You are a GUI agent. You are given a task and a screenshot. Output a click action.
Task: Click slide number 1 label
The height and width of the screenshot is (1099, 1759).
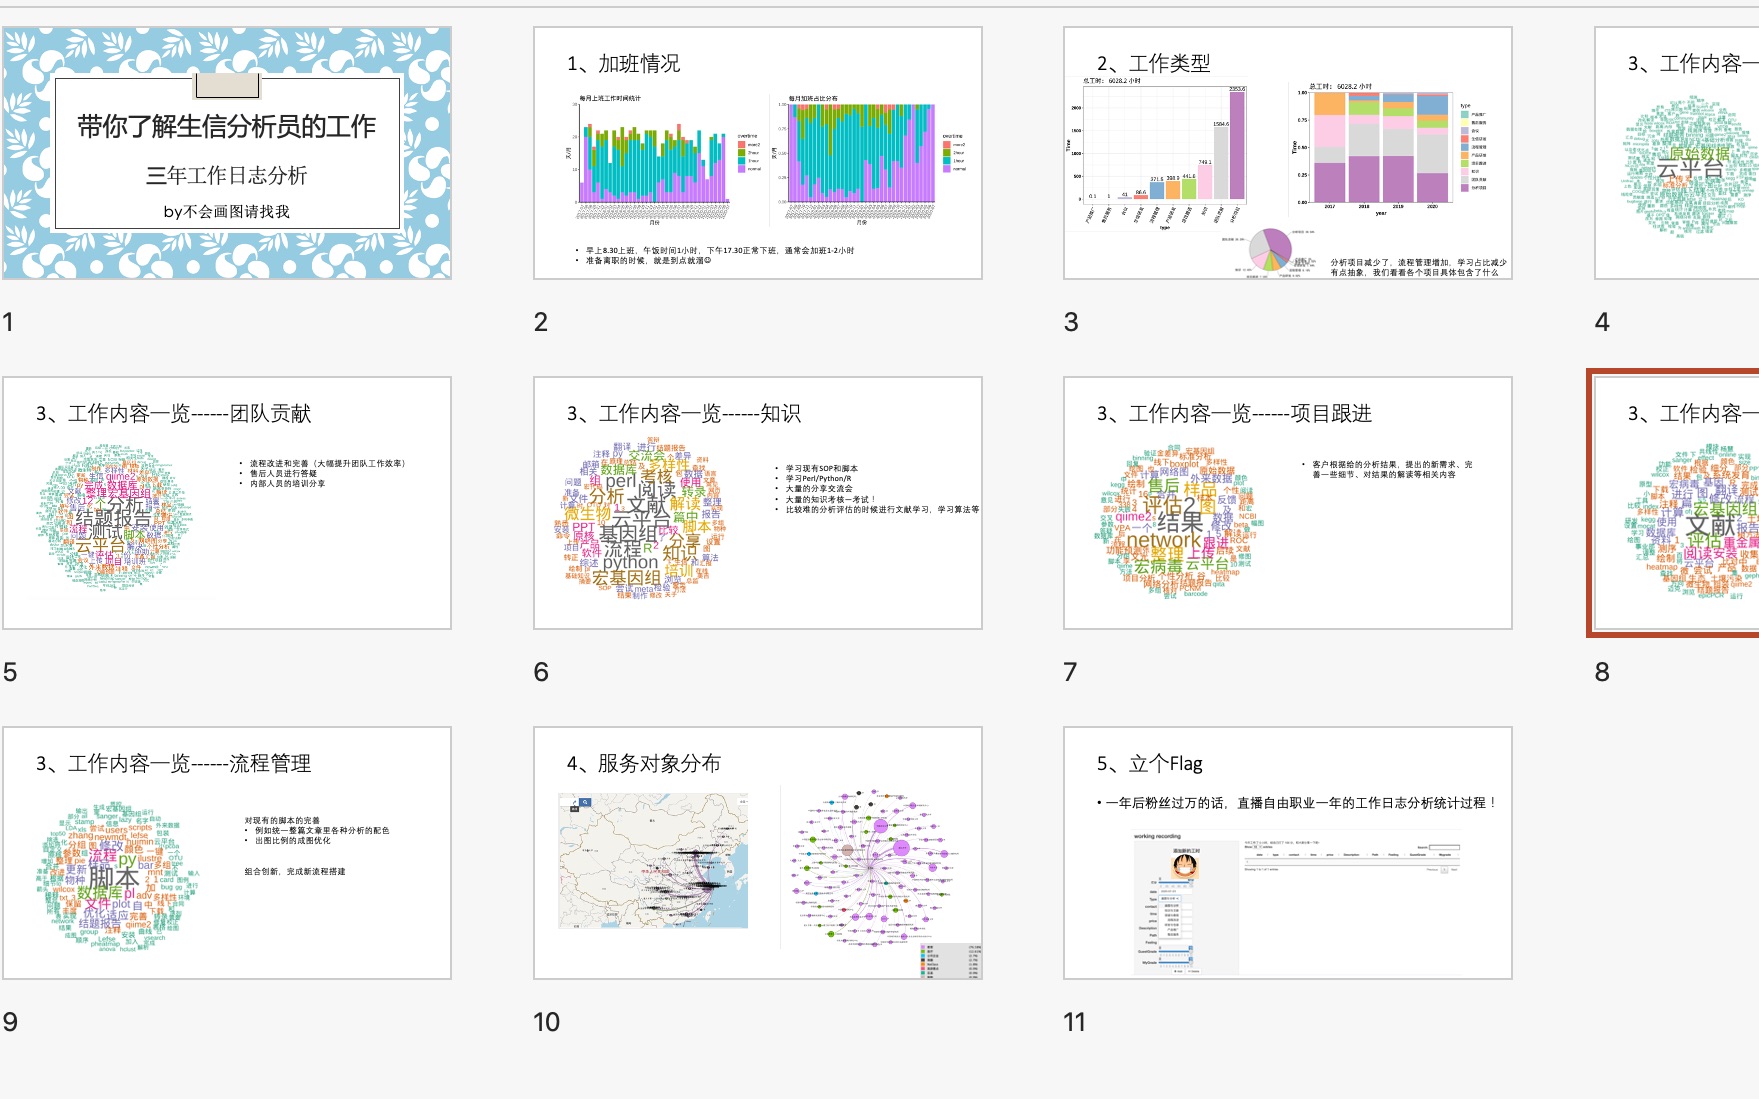pyautogui.click(x=8, y=322)
